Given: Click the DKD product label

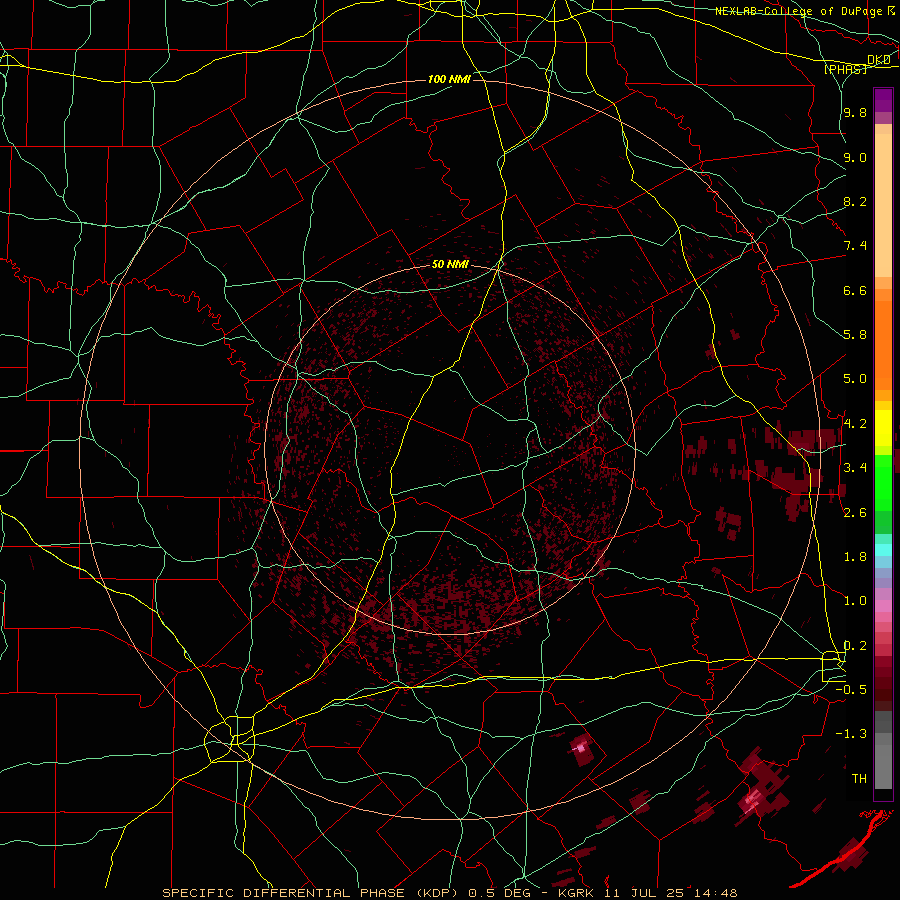Looking at the screenshot, I should (x=879, y=60).
